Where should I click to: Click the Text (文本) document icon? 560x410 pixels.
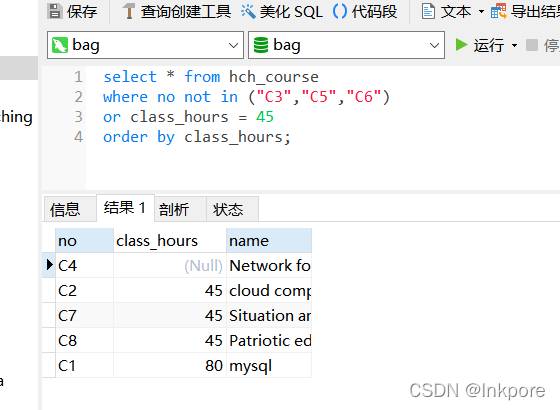[x=428, y=11]
